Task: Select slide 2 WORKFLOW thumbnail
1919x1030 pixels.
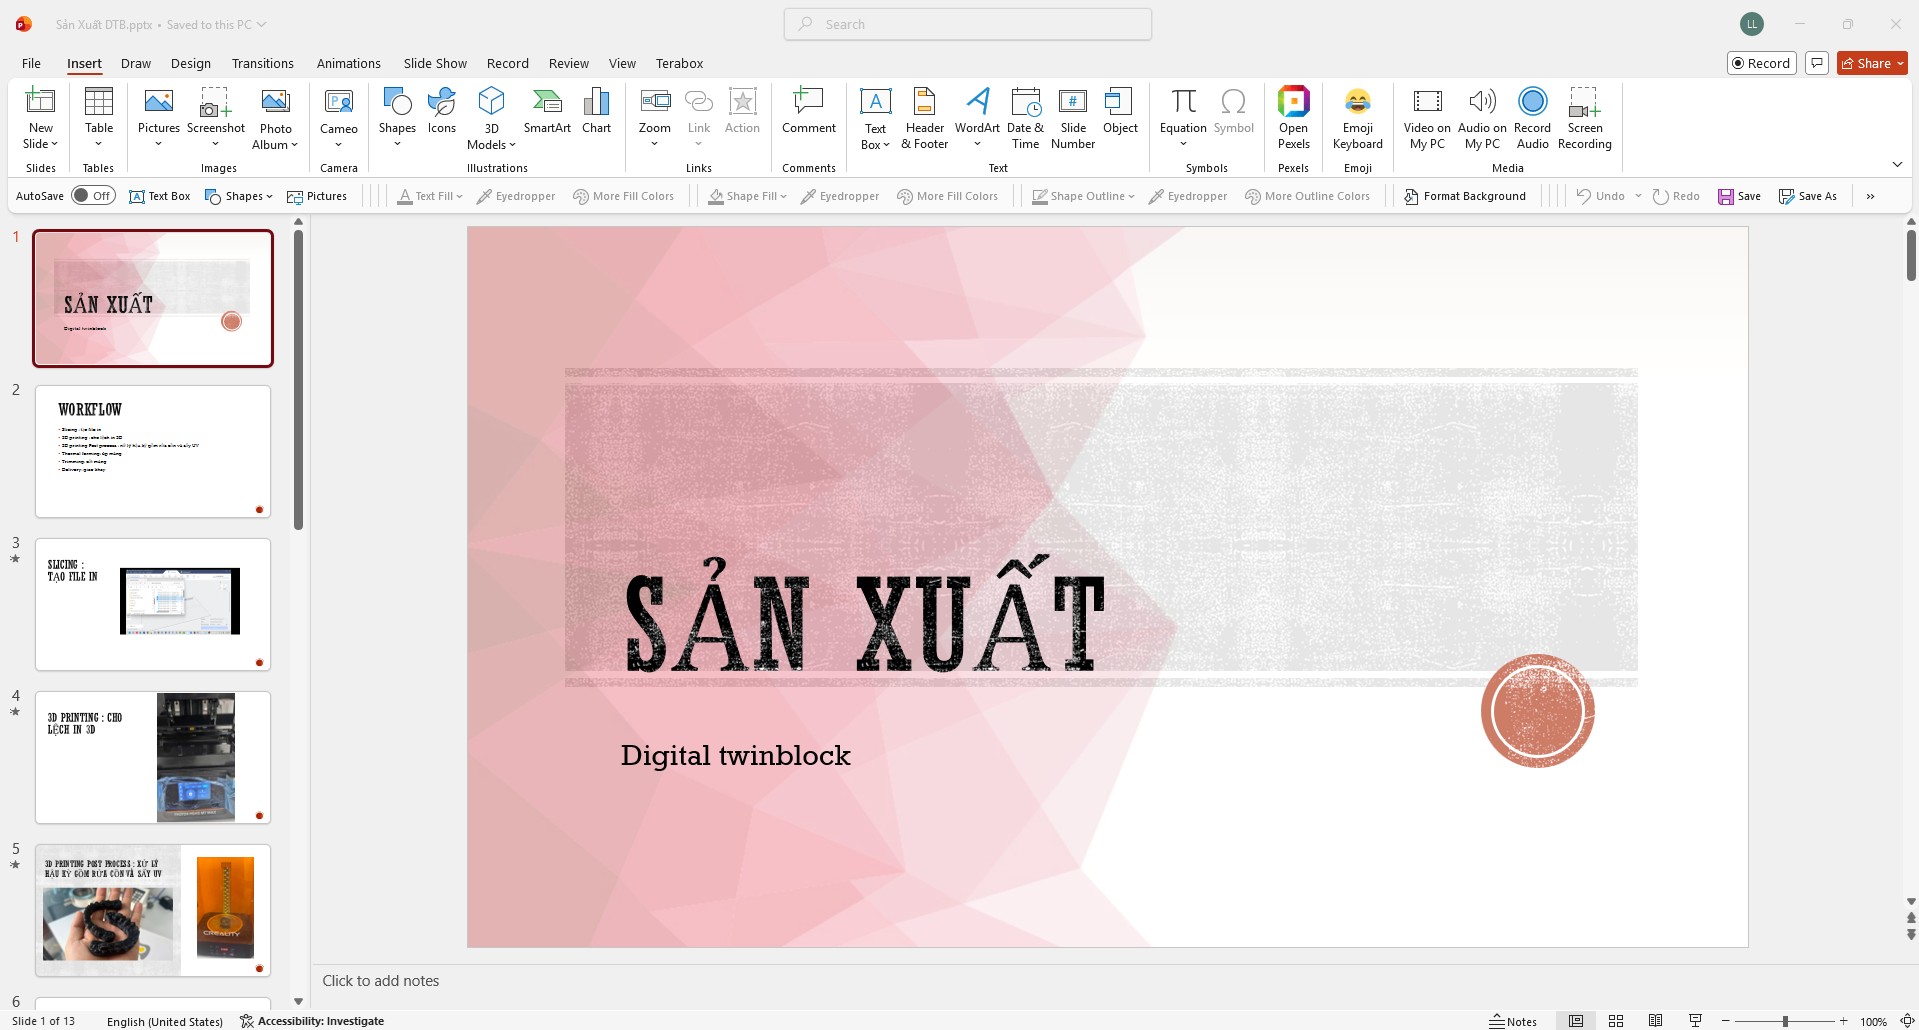Action: pos(153,451)
